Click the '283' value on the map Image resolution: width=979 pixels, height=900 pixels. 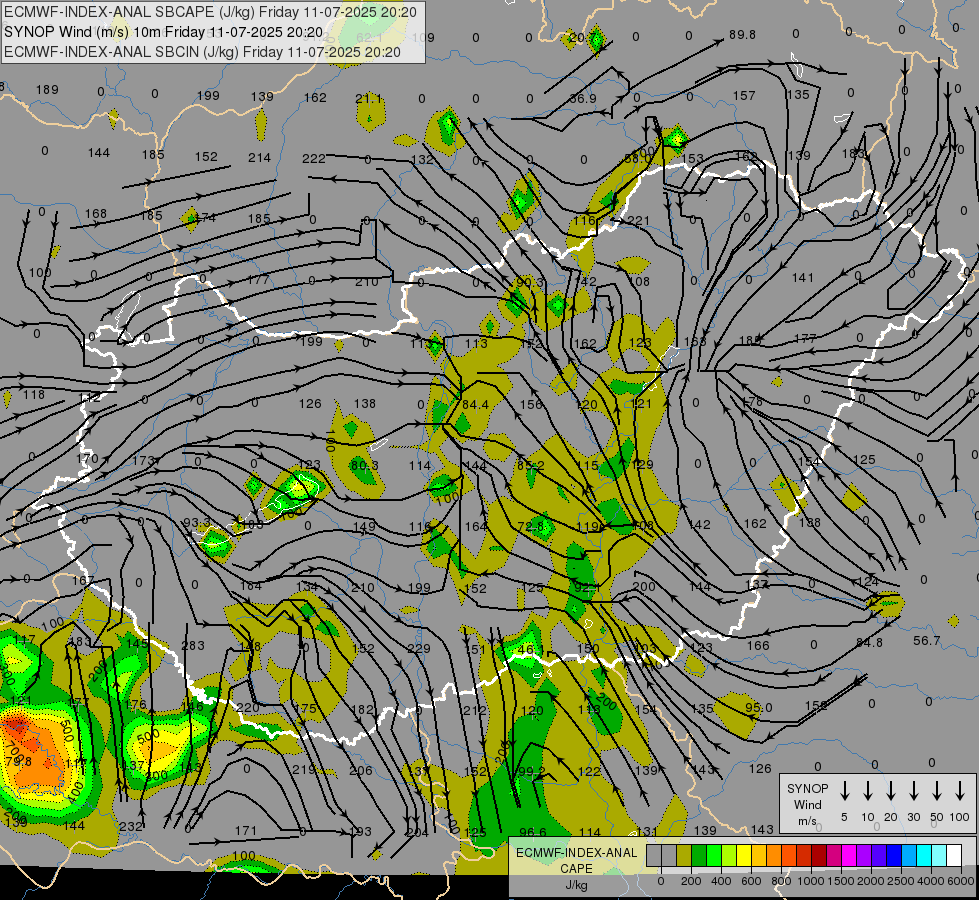click(193, 645)
